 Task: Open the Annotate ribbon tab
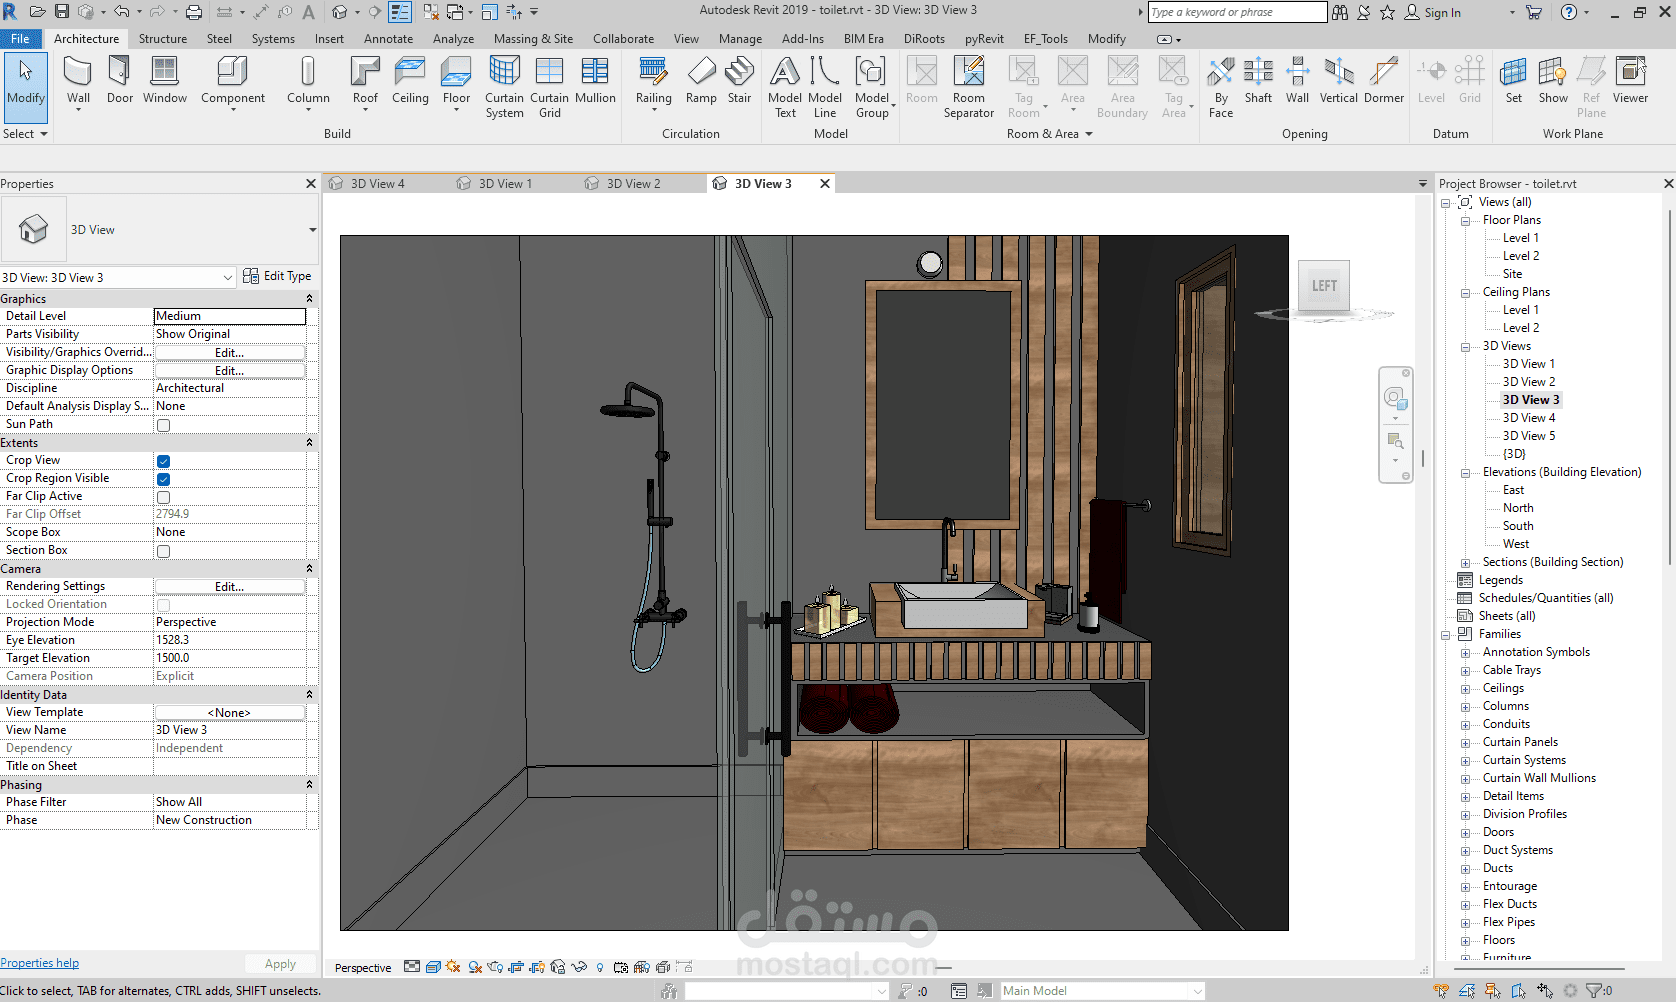(388, 39)
